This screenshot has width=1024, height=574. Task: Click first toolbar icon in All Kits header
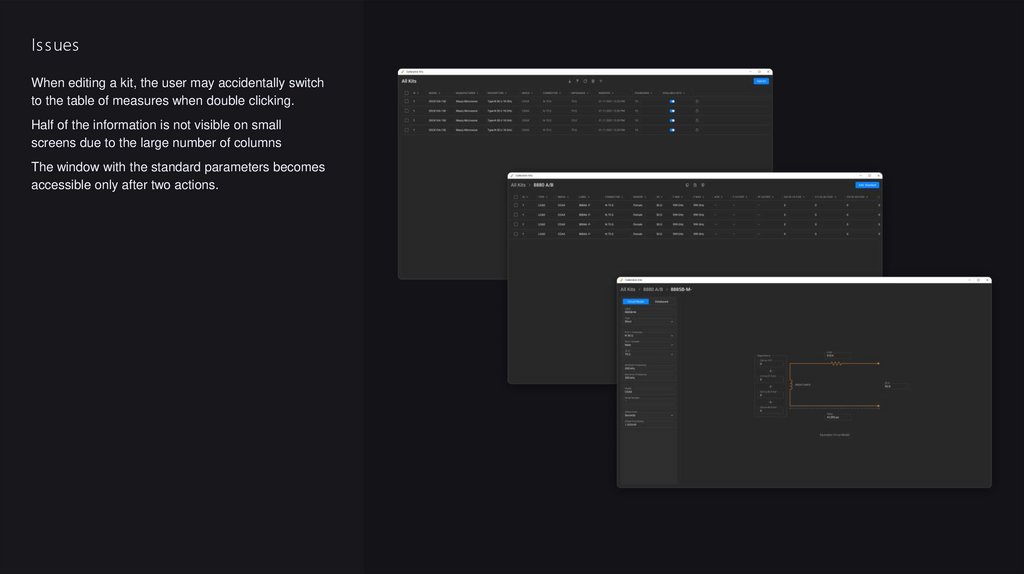[570, 81]
